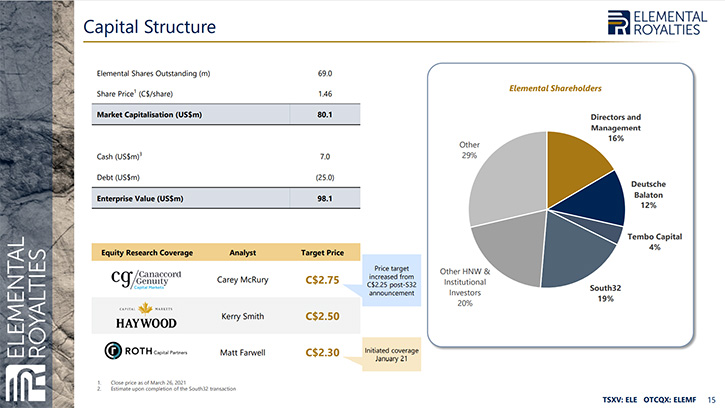Click the C$2.75 target price

(x=322, y=280)
